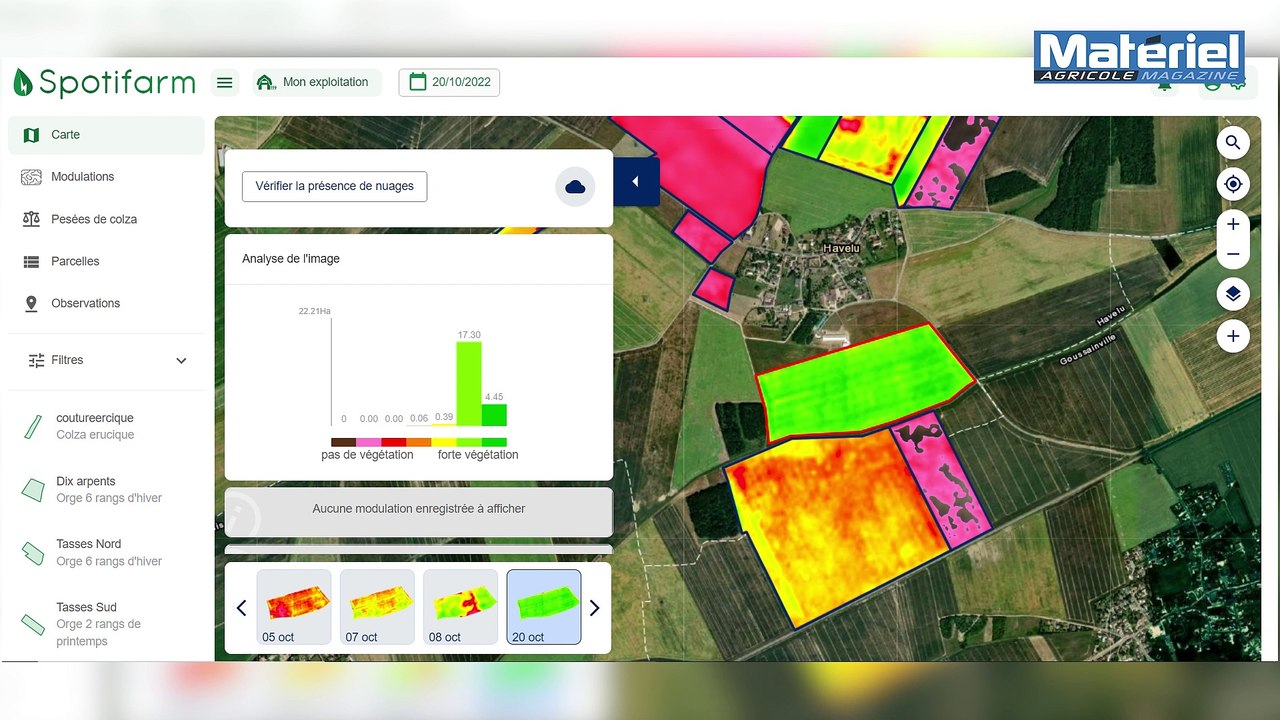Open the map layers selector
The width and height of the screenshot is (1280, 720).
1233,294
